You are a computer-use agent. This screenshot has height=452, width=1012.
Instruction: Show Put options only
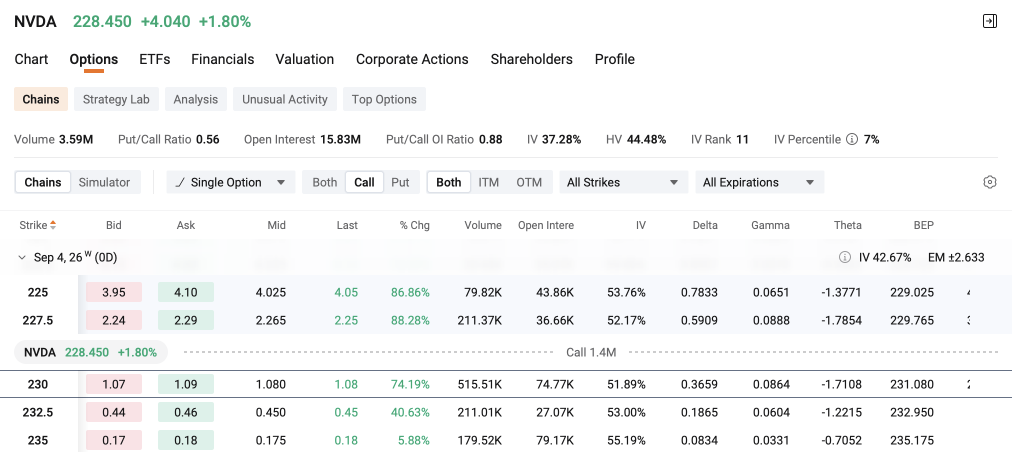(x=400, y=182)
